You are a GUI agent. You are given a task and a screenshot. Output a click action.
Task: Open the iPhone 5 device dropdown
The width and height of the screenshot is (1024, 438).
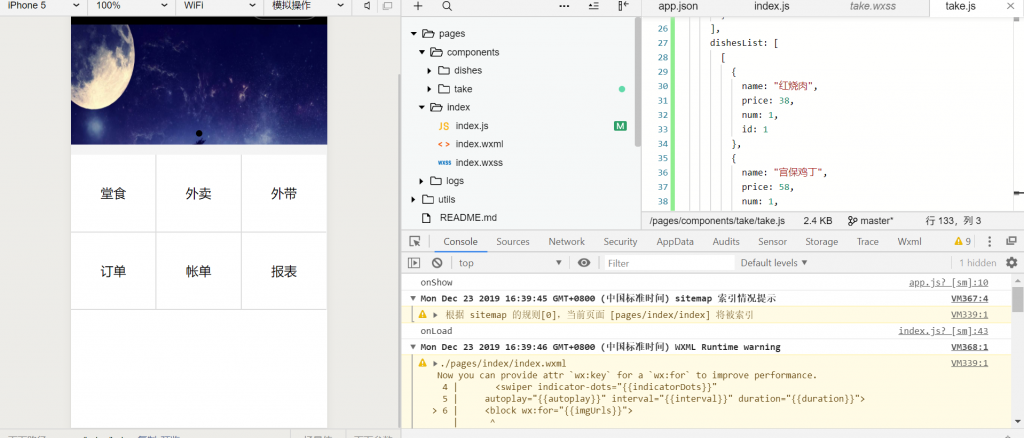(x=43, y=6)
